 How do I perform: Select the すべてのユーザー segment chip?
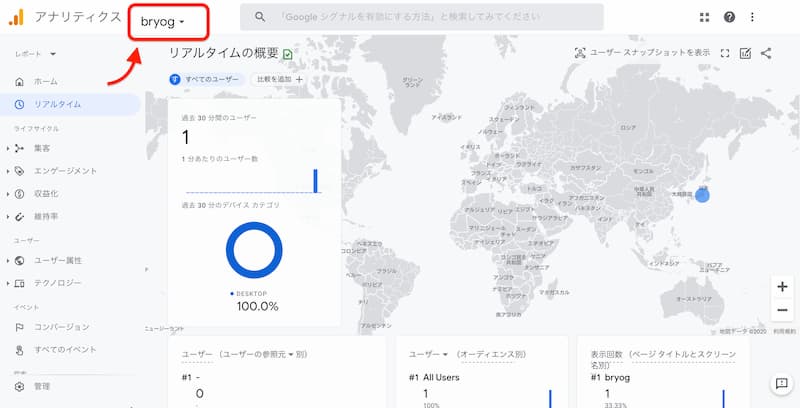click(x=206, y=80)
